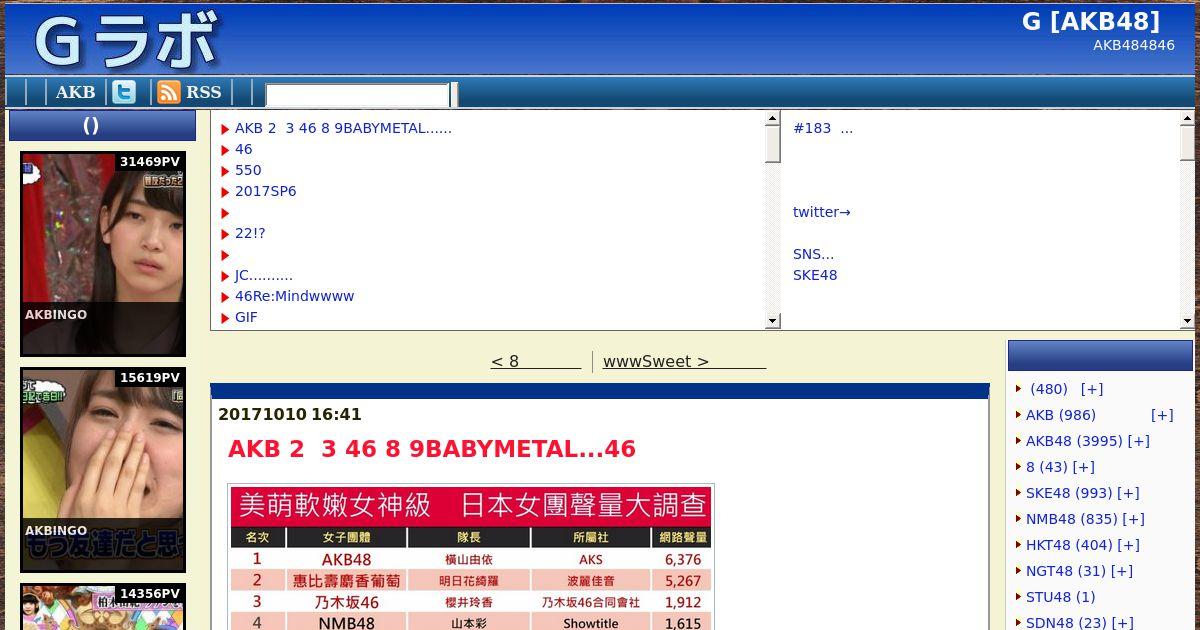Open the '8 (43)' category link
The width and height of the screenshot is (1200, 630).
(x=1047, y=467)
